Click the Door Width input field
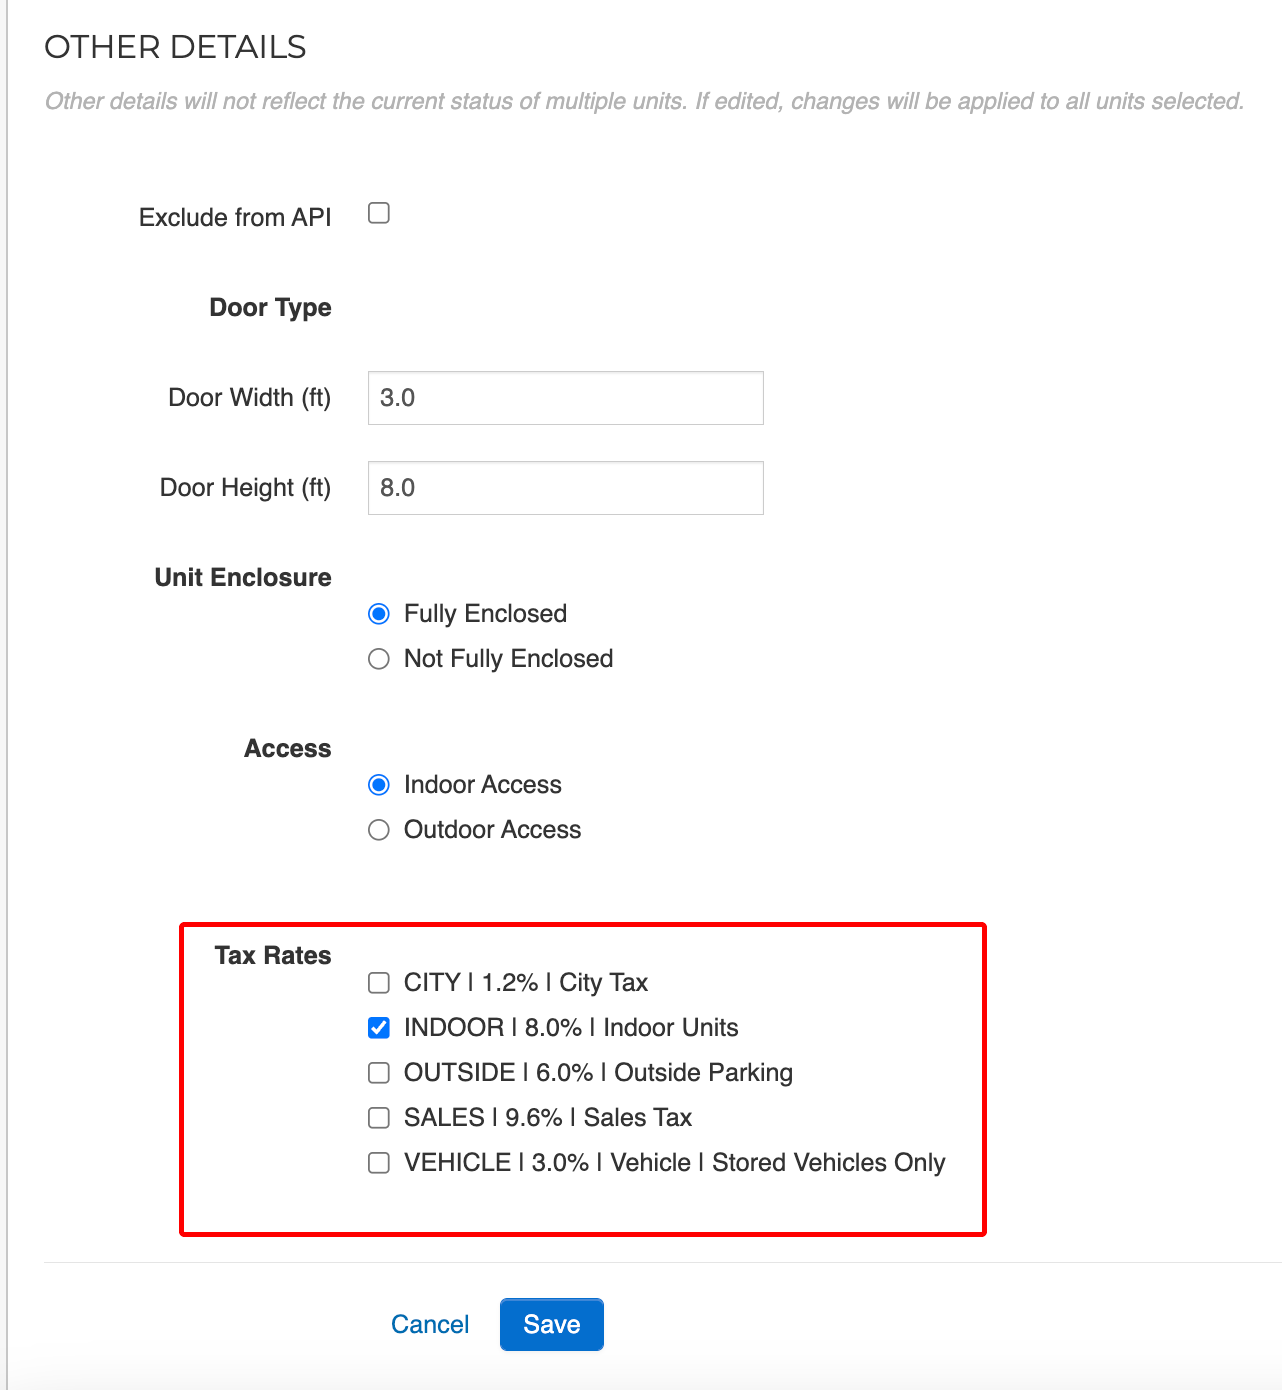The image size is (1282, 1390). (x=566, y=398)
